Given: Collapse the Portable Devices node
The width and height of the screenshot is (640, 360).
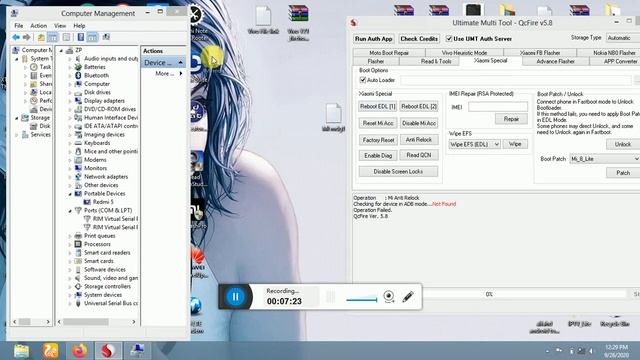Looking at the screenshot, I should [x=70, y=194].
